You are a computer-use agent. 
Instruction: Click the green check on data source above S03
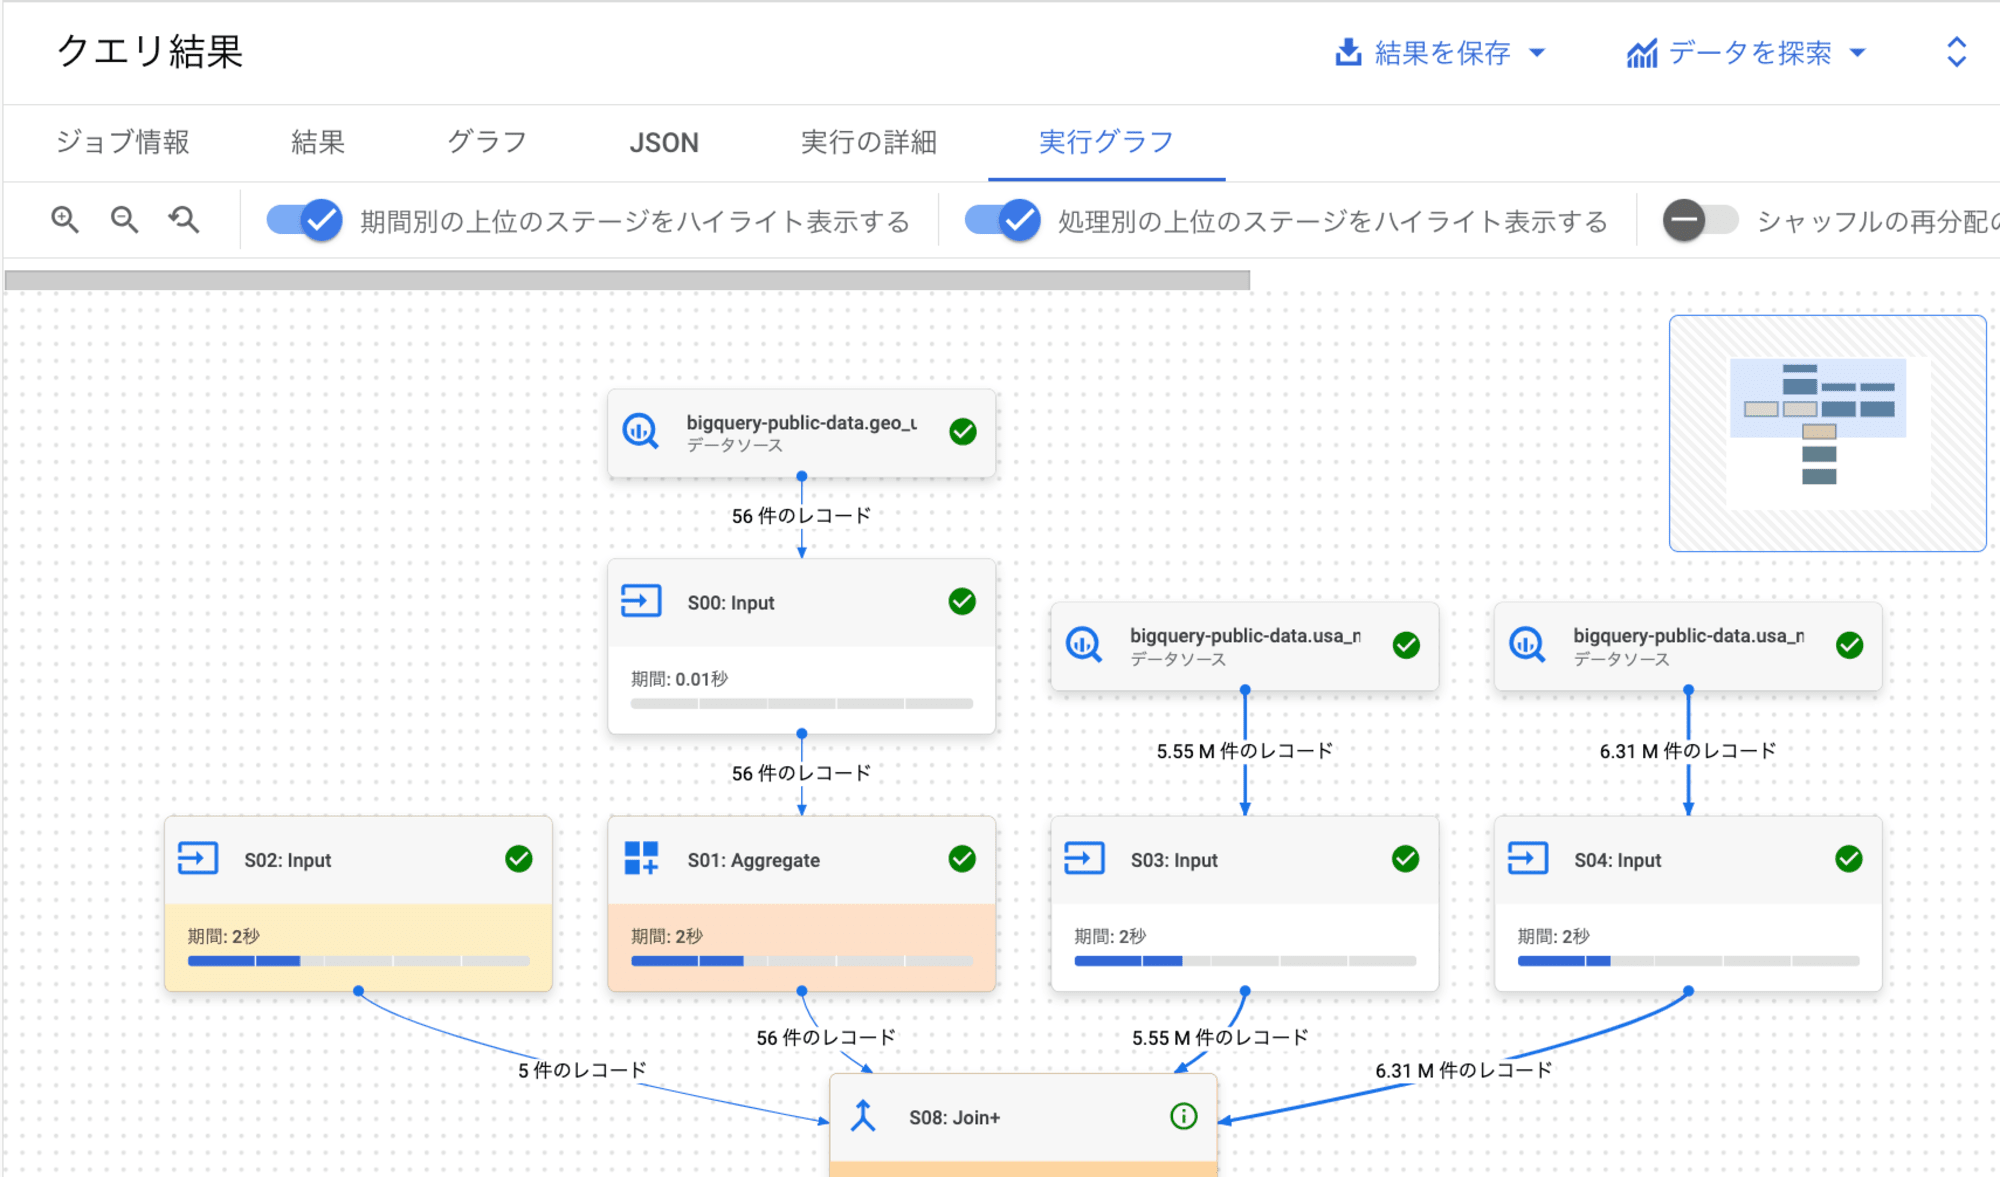1406,645
